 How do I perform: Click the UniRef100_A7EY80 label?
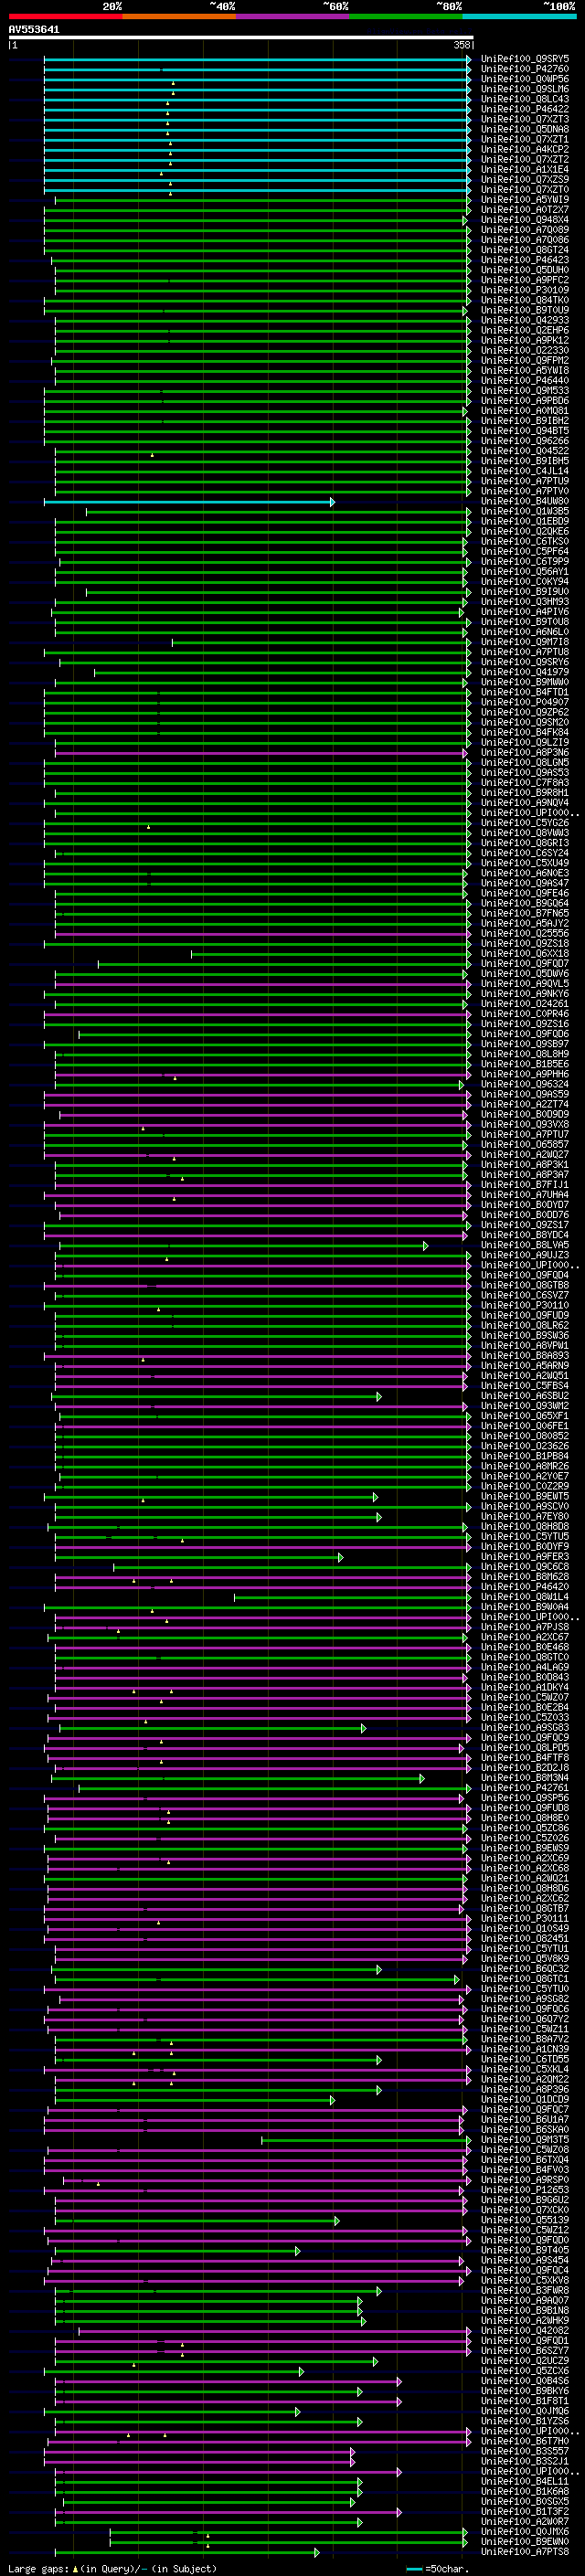[525, 1517]
